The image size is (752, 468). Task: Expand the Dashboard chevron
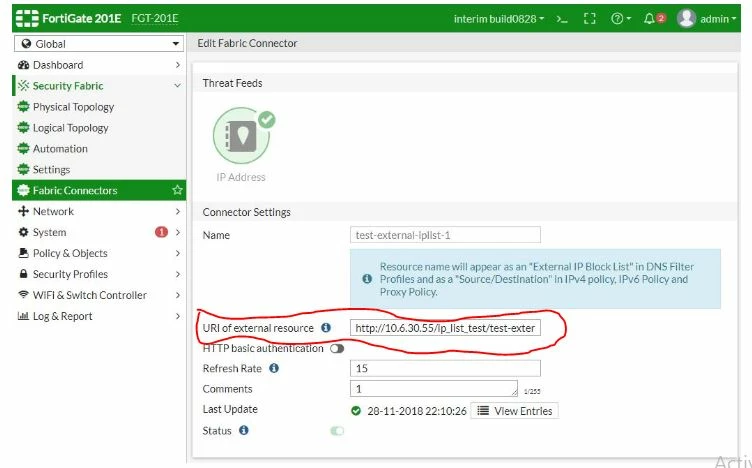(x=177, y=65)
